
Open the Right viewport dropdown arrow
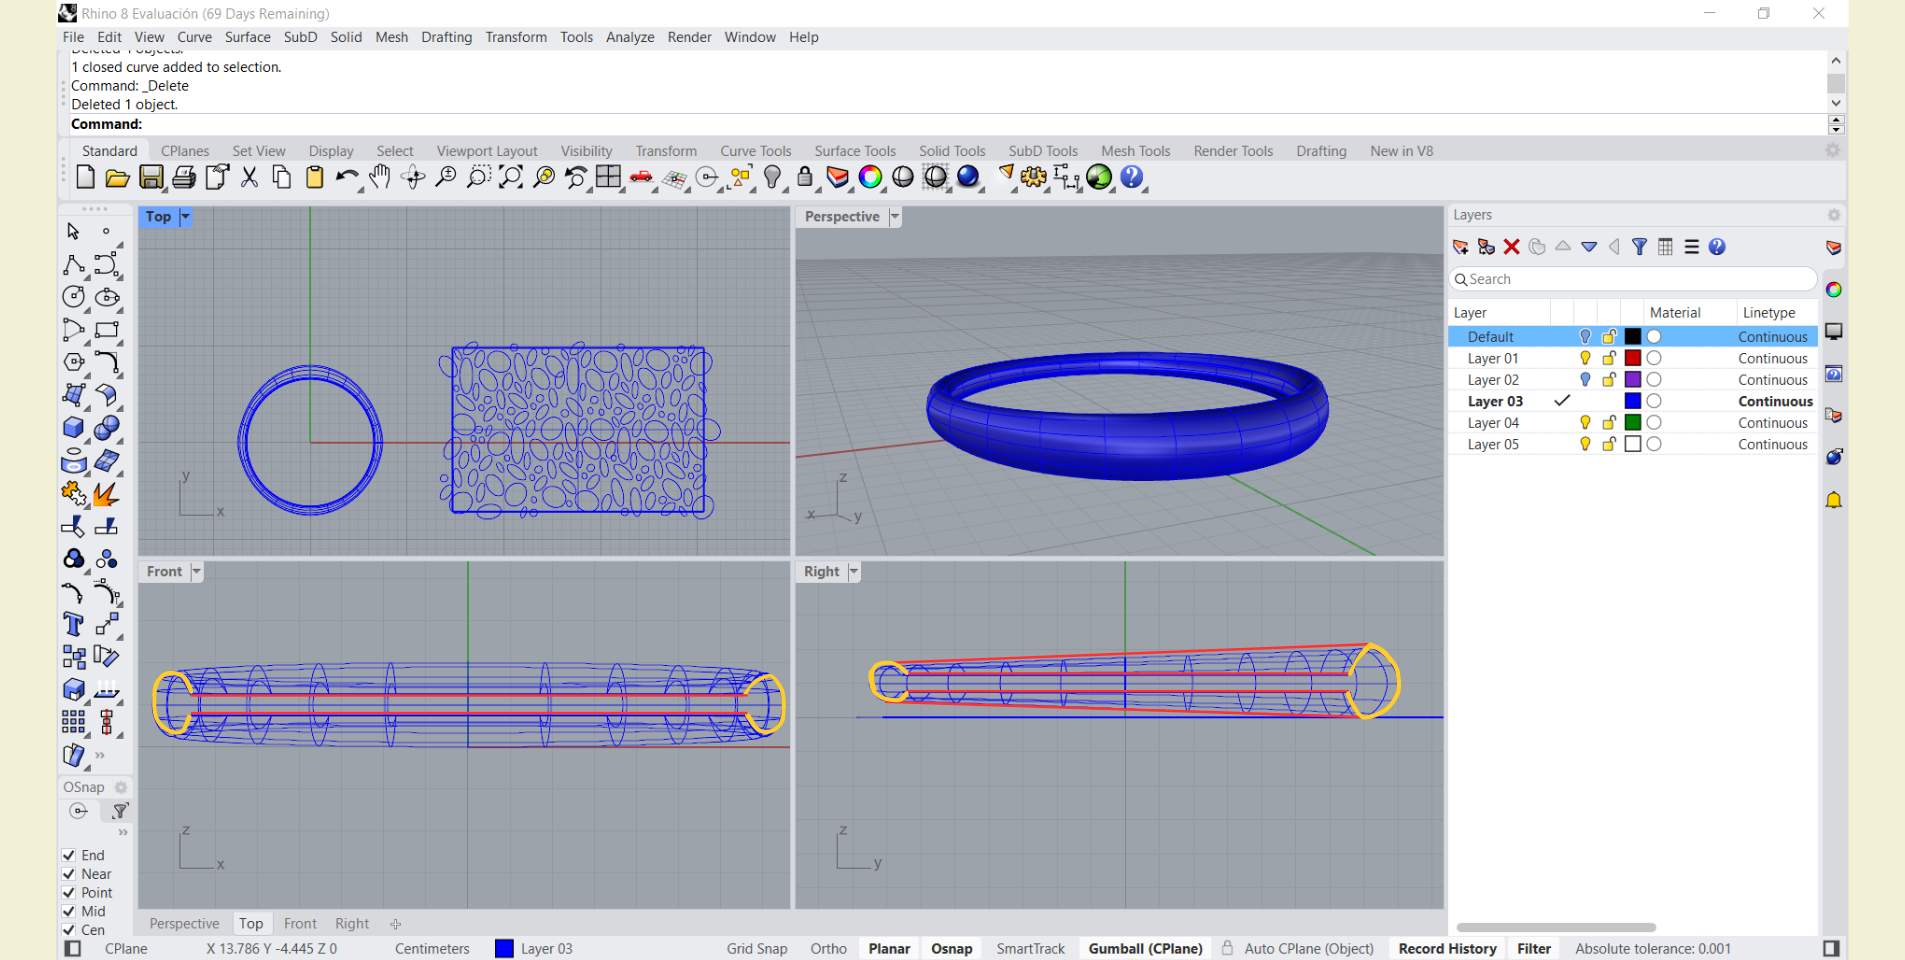pyautogui.click(x=853, y=571)
